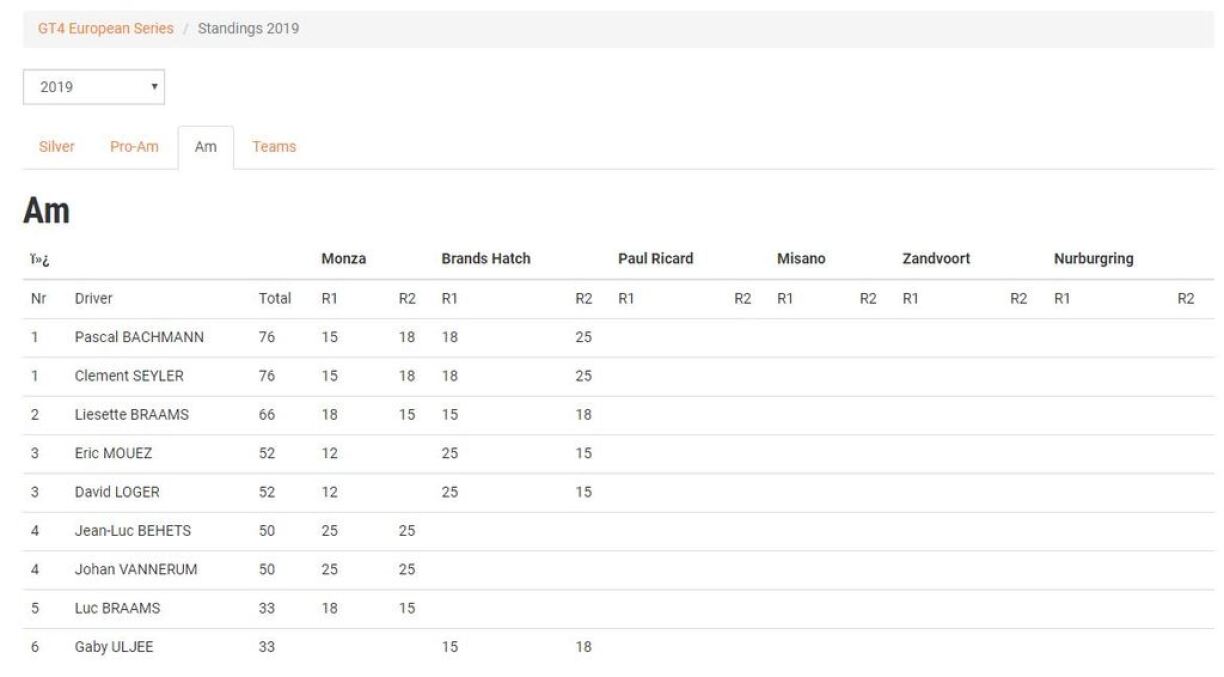Viewport: 1224px width, 677px height.
Task: Click the Nurburgring column header
Action: pyautogui.click(x=1093, y=259)
